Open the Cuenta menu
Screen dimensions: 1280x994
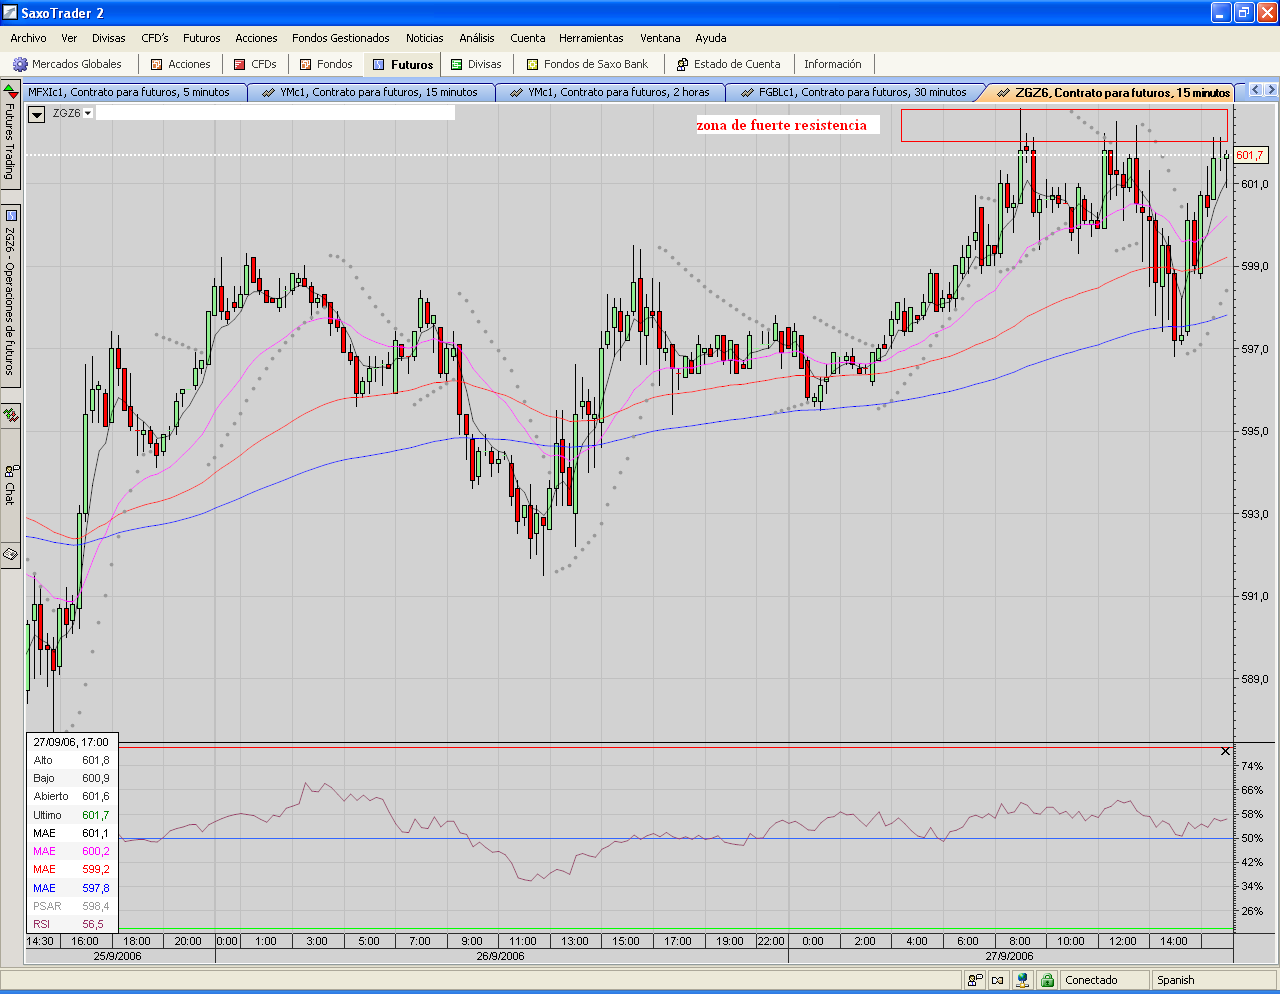(x=528, y=38)
